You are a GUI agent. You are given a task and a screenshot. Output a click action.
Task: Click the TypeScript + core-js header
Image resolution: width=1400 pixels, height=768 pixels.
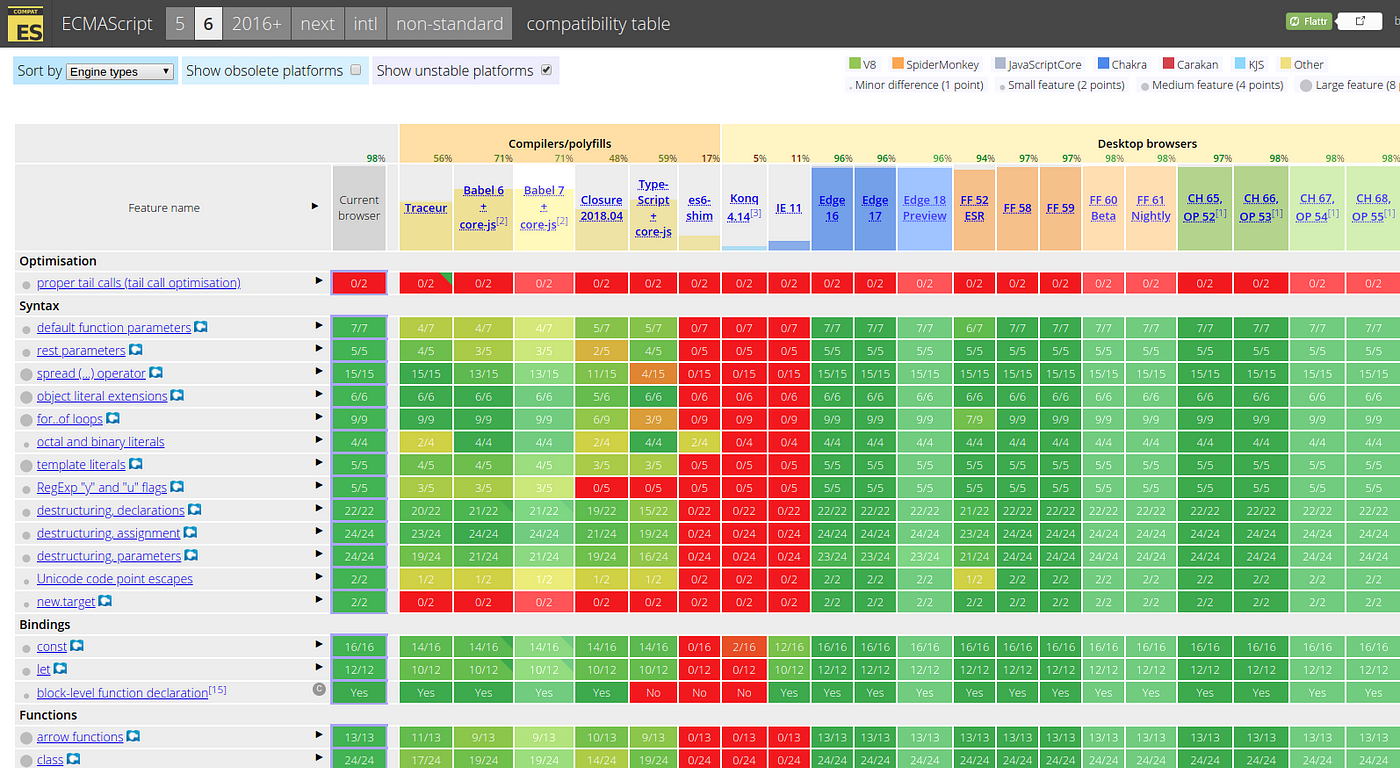(653, 208)
